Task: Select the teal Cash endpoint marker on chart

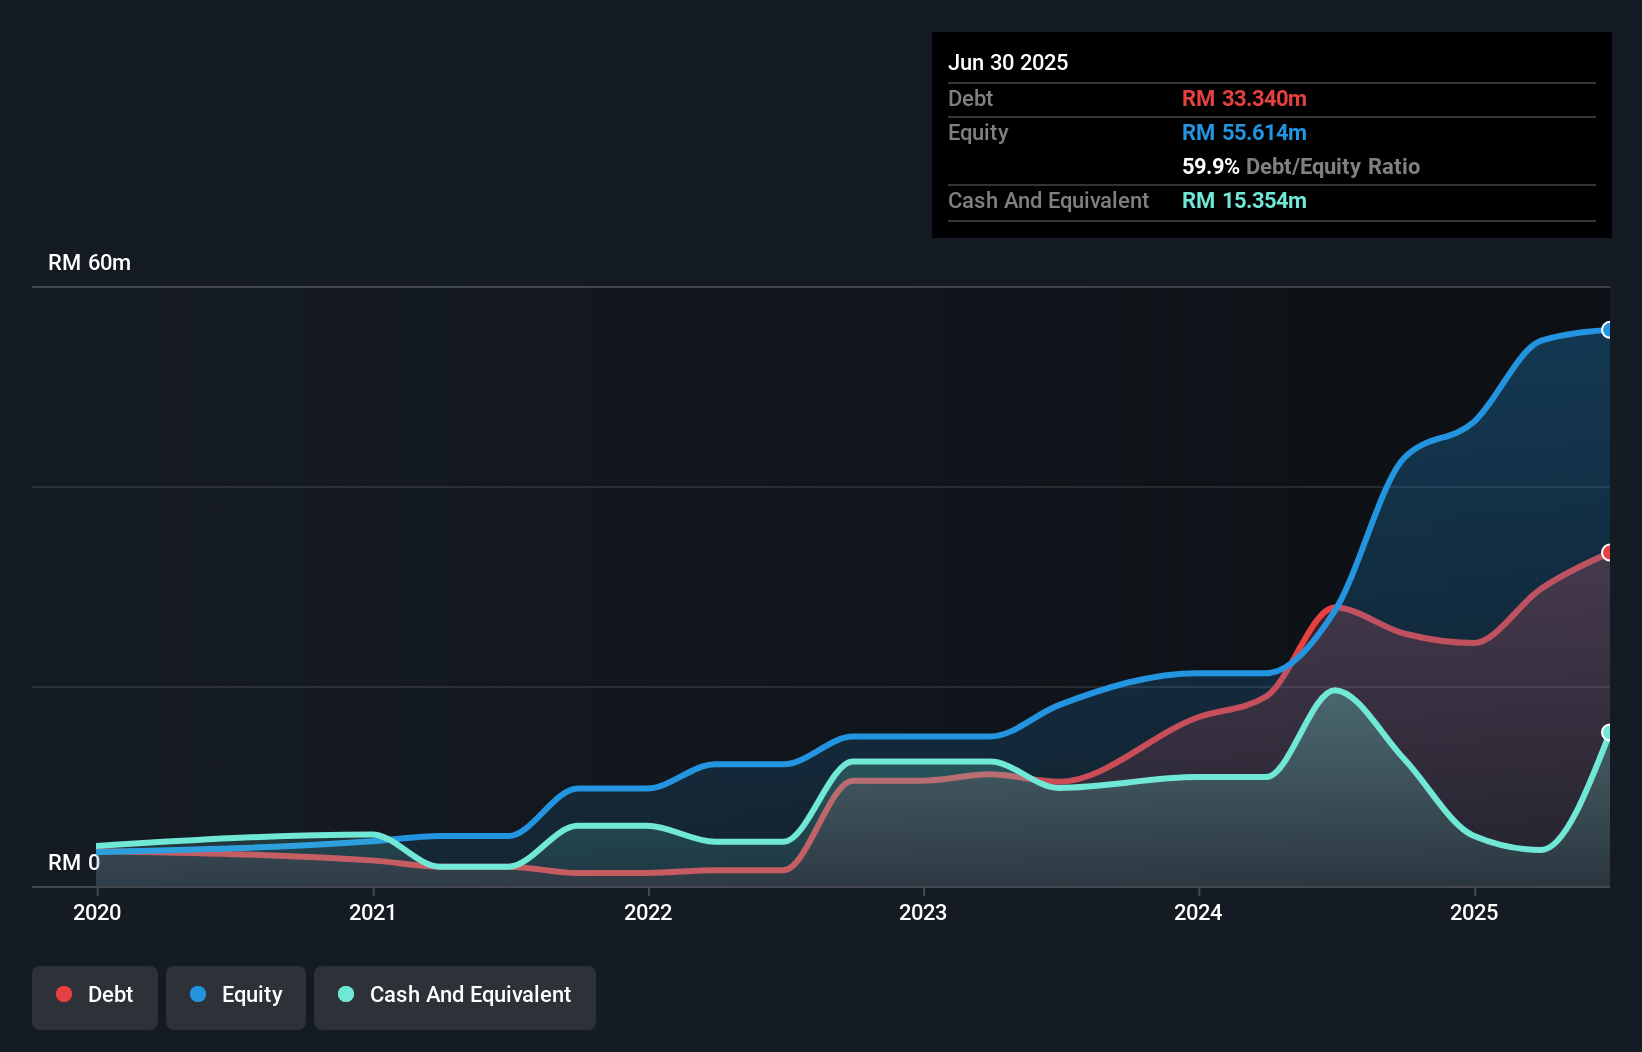Action: click(1608, 734)
